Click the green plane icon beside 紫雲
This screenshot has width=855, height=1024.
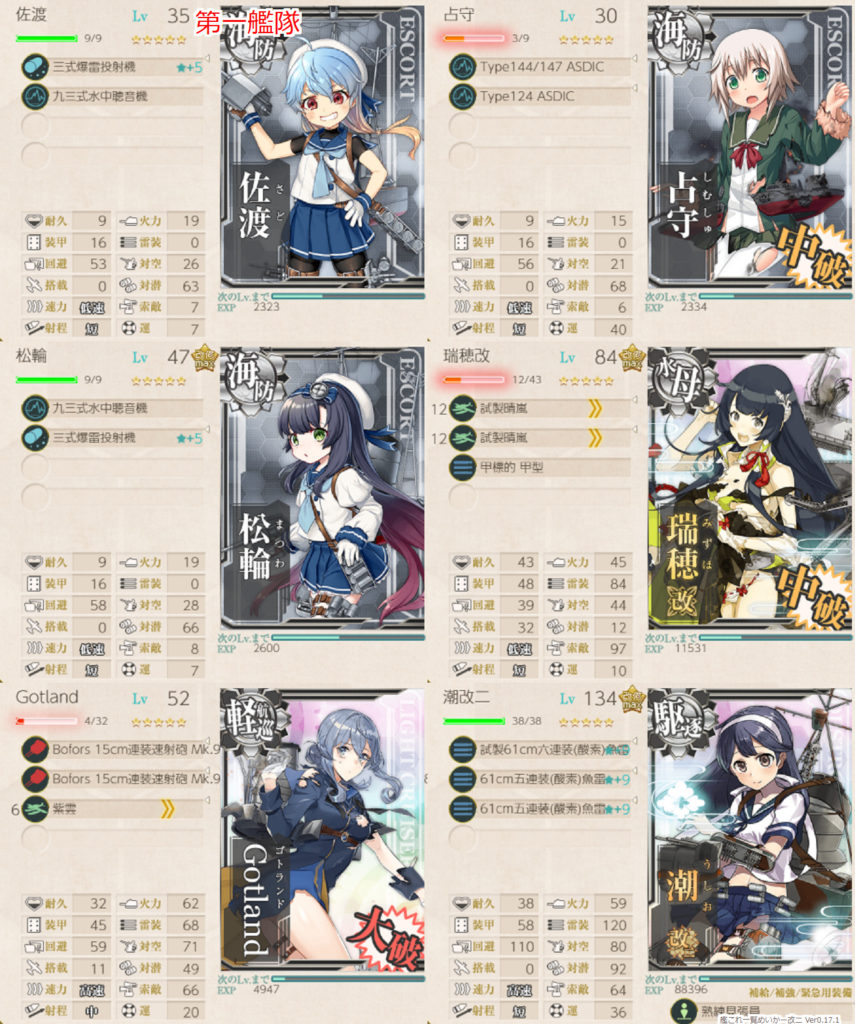35,809
